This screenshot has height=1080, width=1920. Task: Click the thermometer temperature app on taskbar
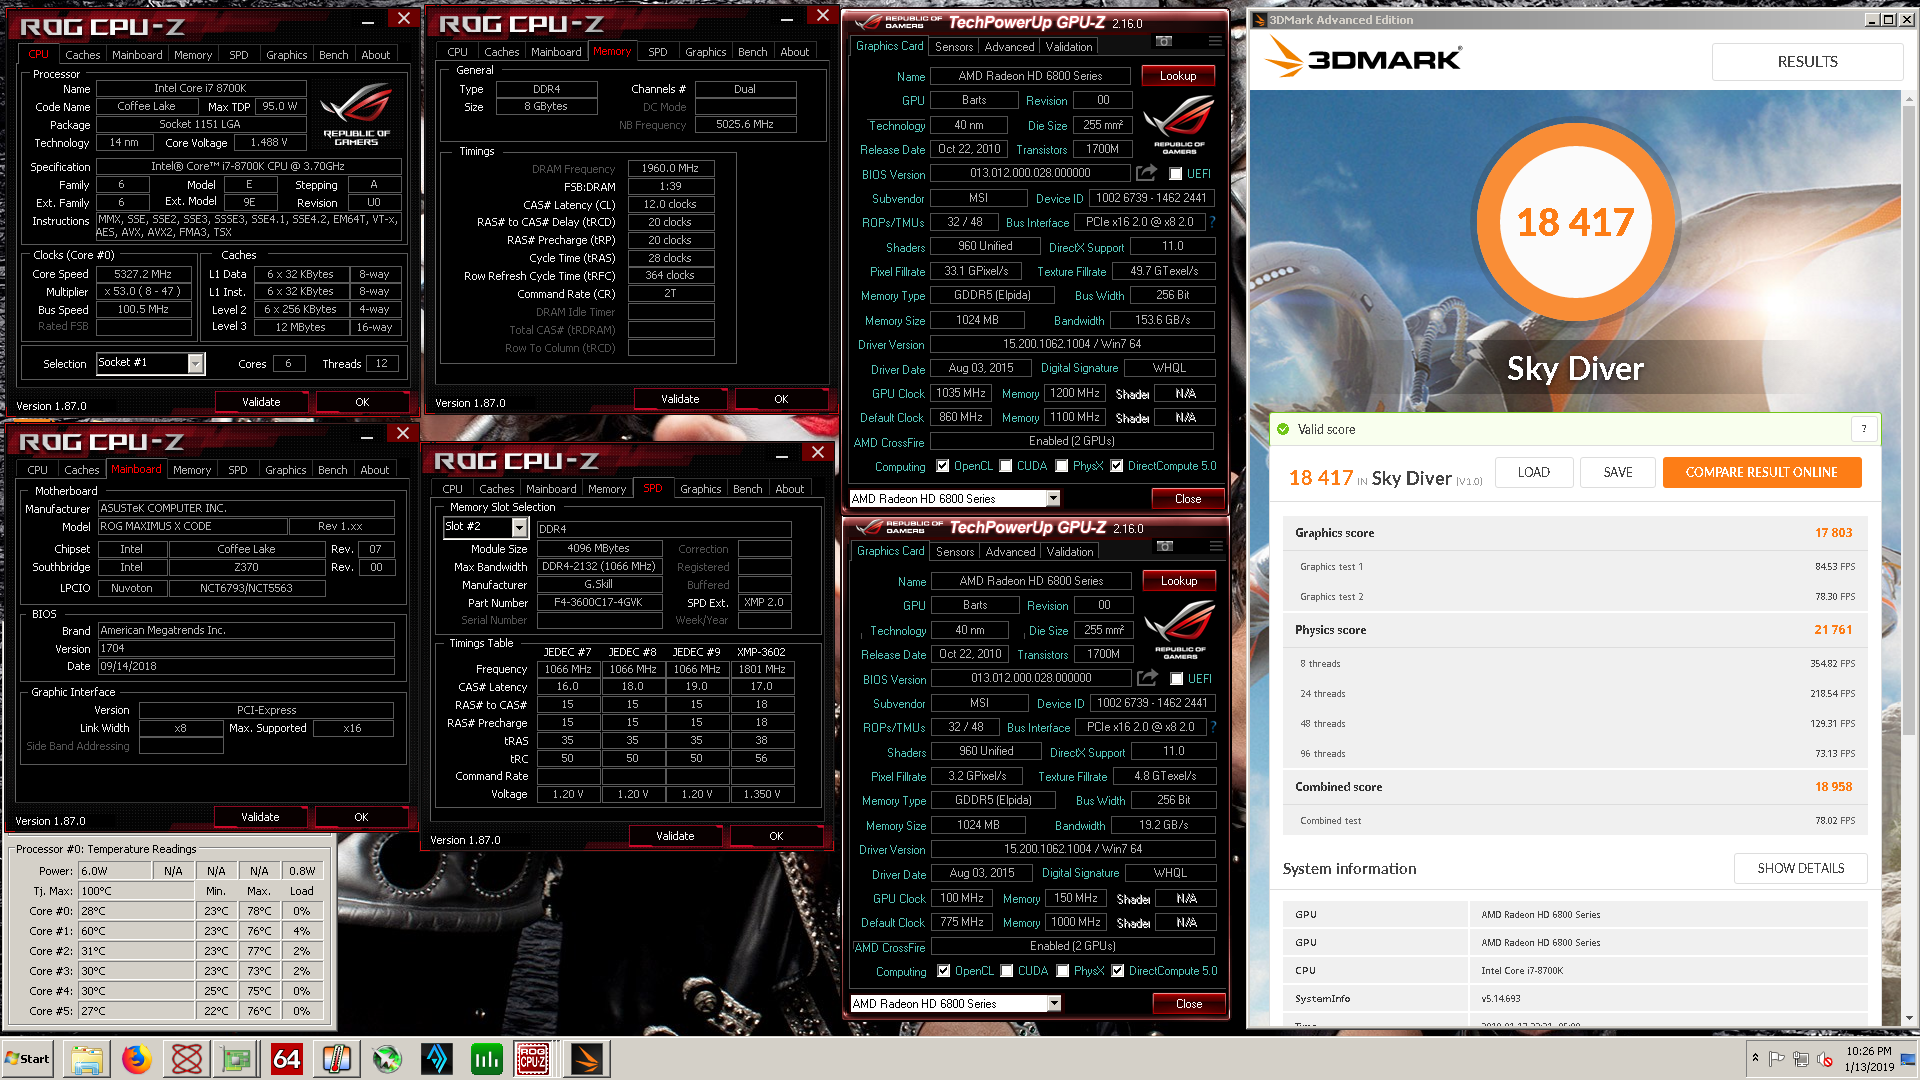[337, 1059]
